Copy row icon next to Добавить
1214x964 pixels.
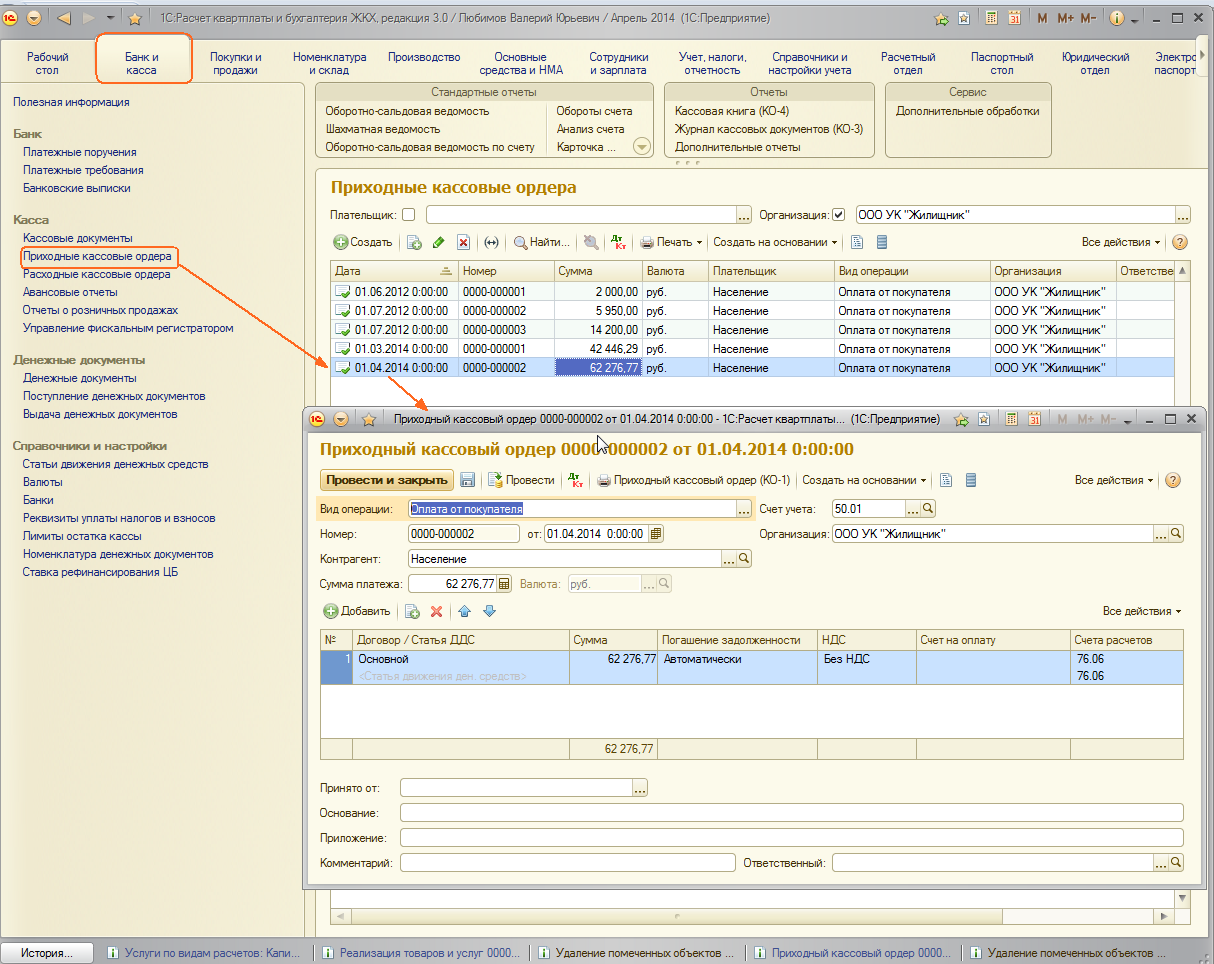click(412, 611)
